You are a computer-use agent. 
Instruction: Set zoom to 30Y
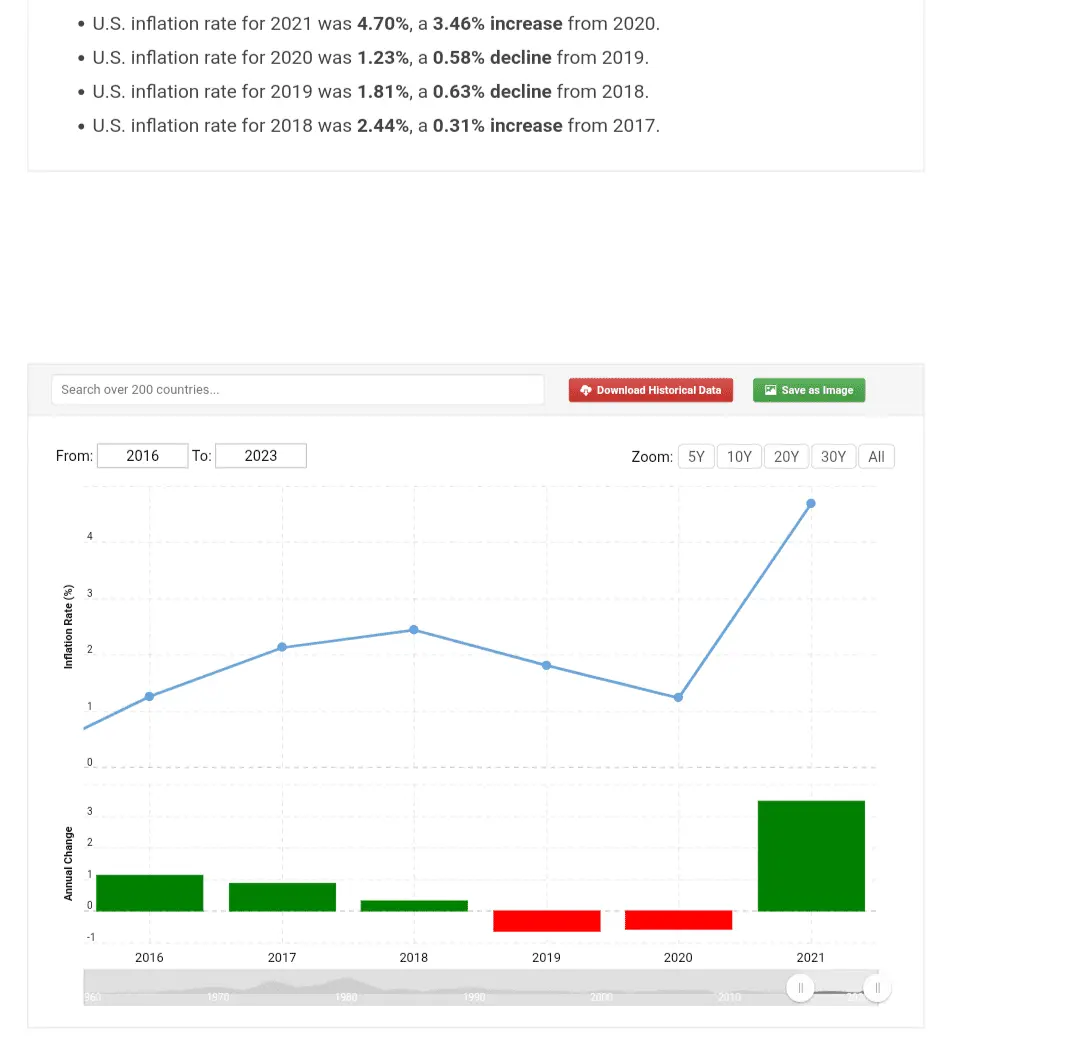833,457
